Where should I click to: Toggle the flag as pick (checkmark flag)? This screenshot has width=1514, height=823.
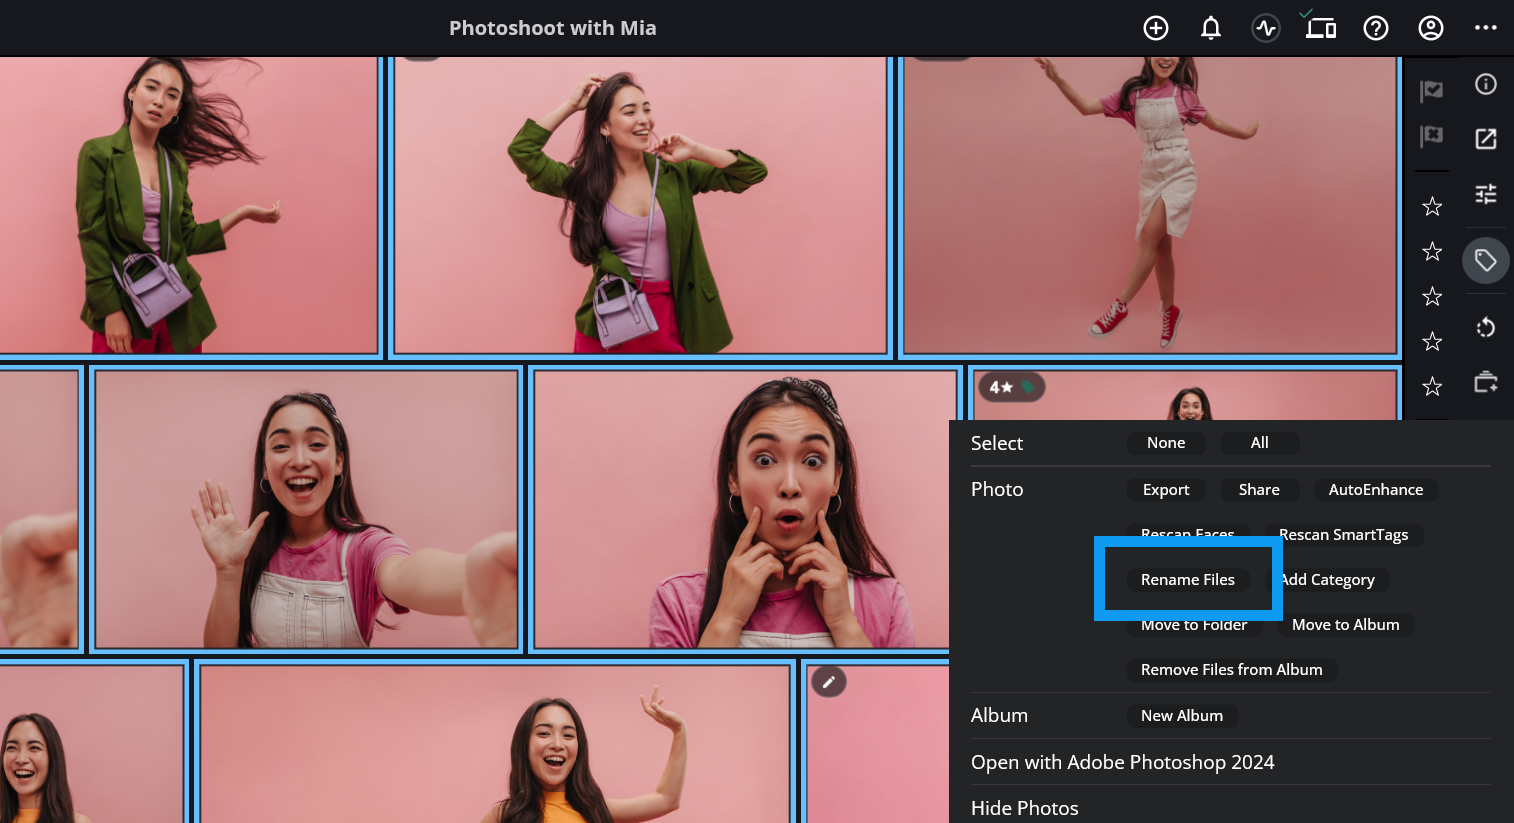tap(1432, 91)
